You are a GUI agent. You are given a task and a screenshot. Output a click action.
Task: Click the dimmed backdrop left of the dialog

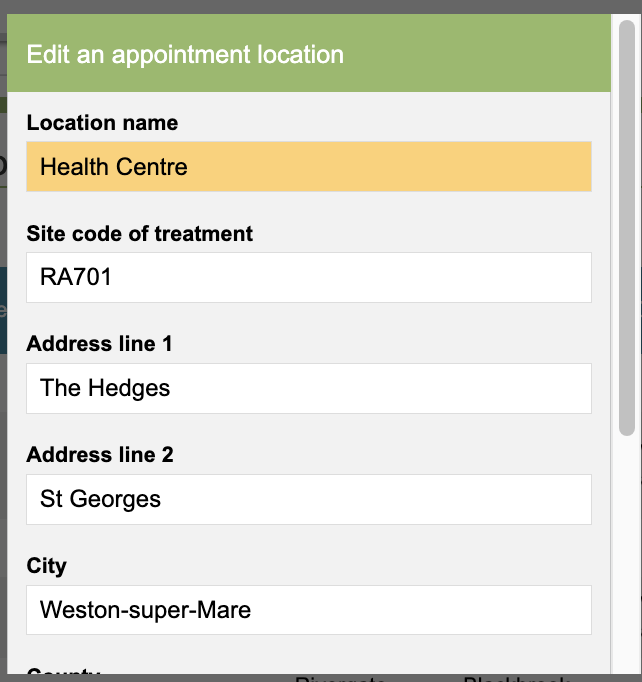[3, 400]
